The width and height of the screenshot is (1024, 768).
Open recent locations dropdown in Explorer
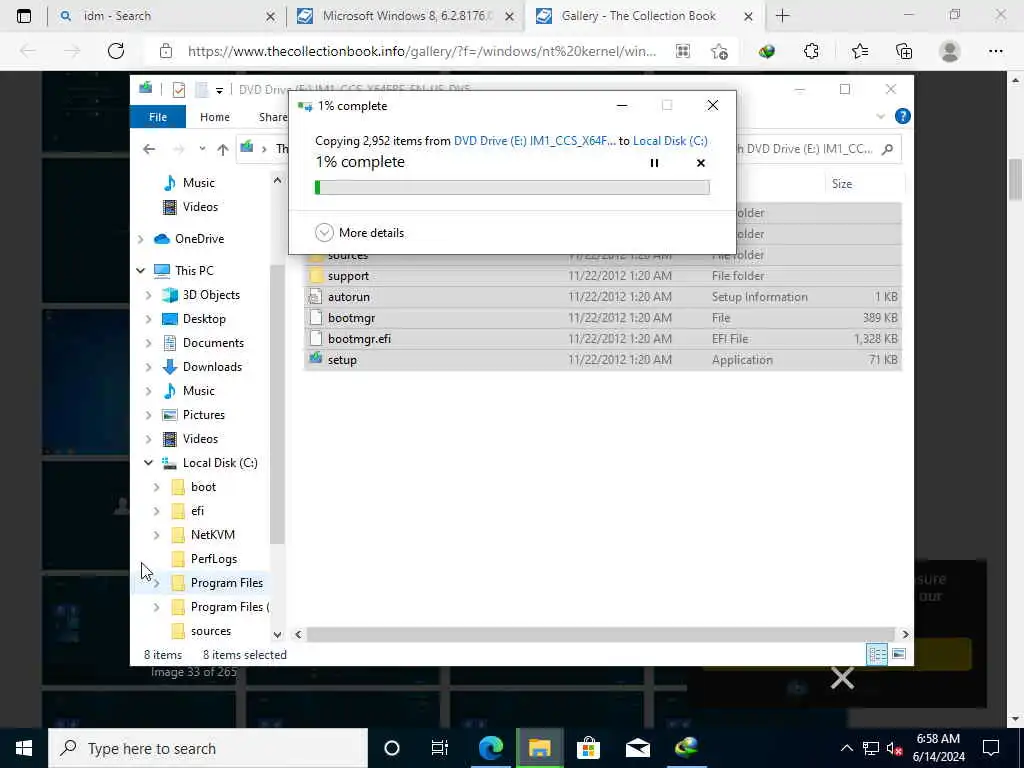coord(202,149)
